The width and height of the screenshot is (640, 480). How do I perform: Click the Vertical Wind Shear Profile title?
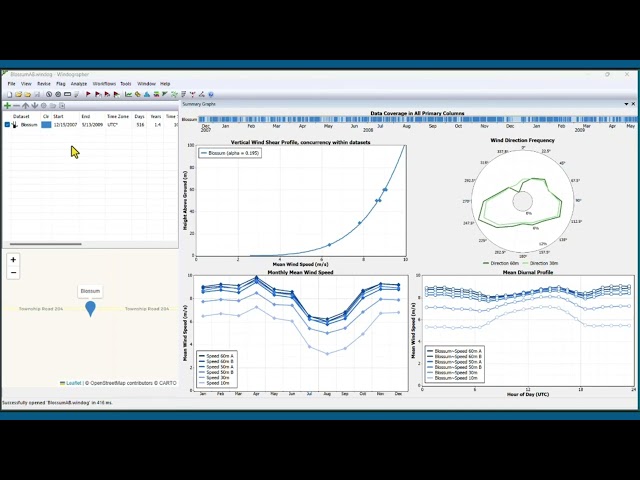pos(300,142)
